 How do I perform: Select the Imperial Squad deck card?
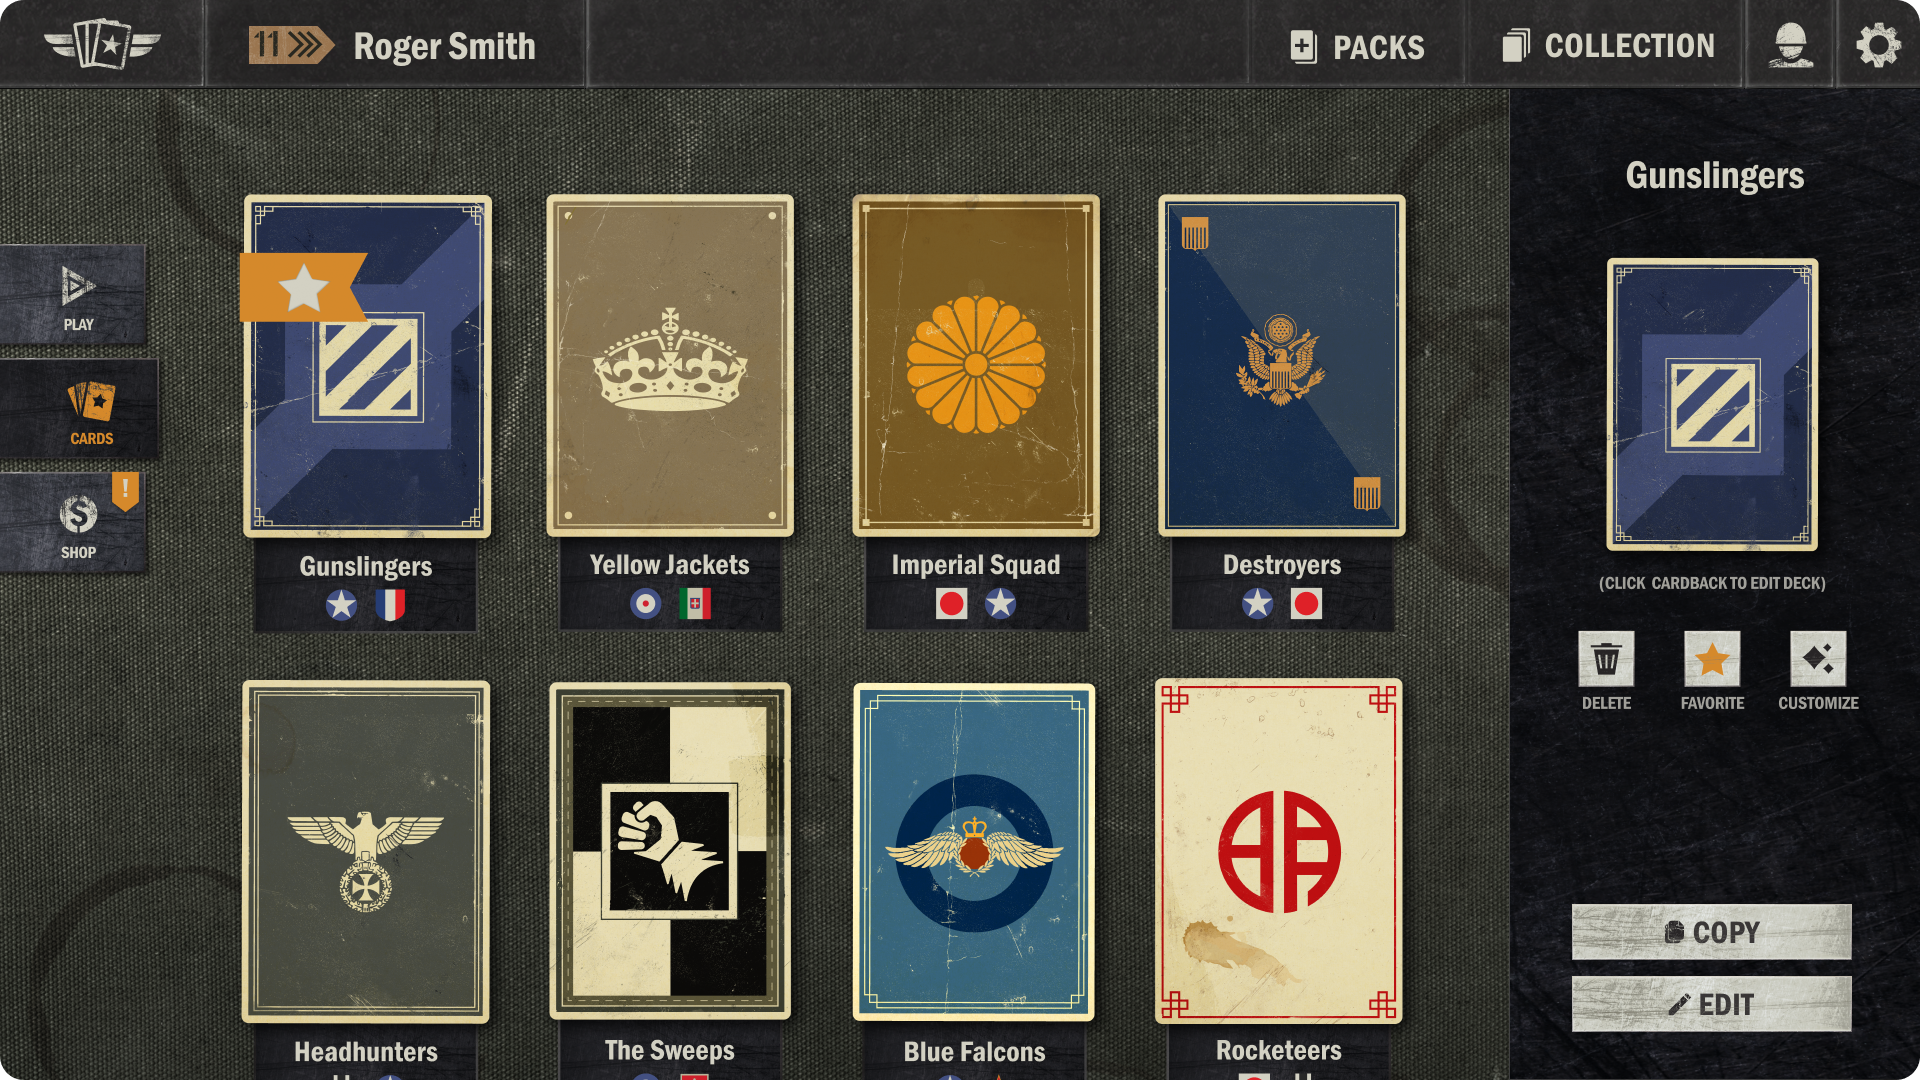(976, 366)
